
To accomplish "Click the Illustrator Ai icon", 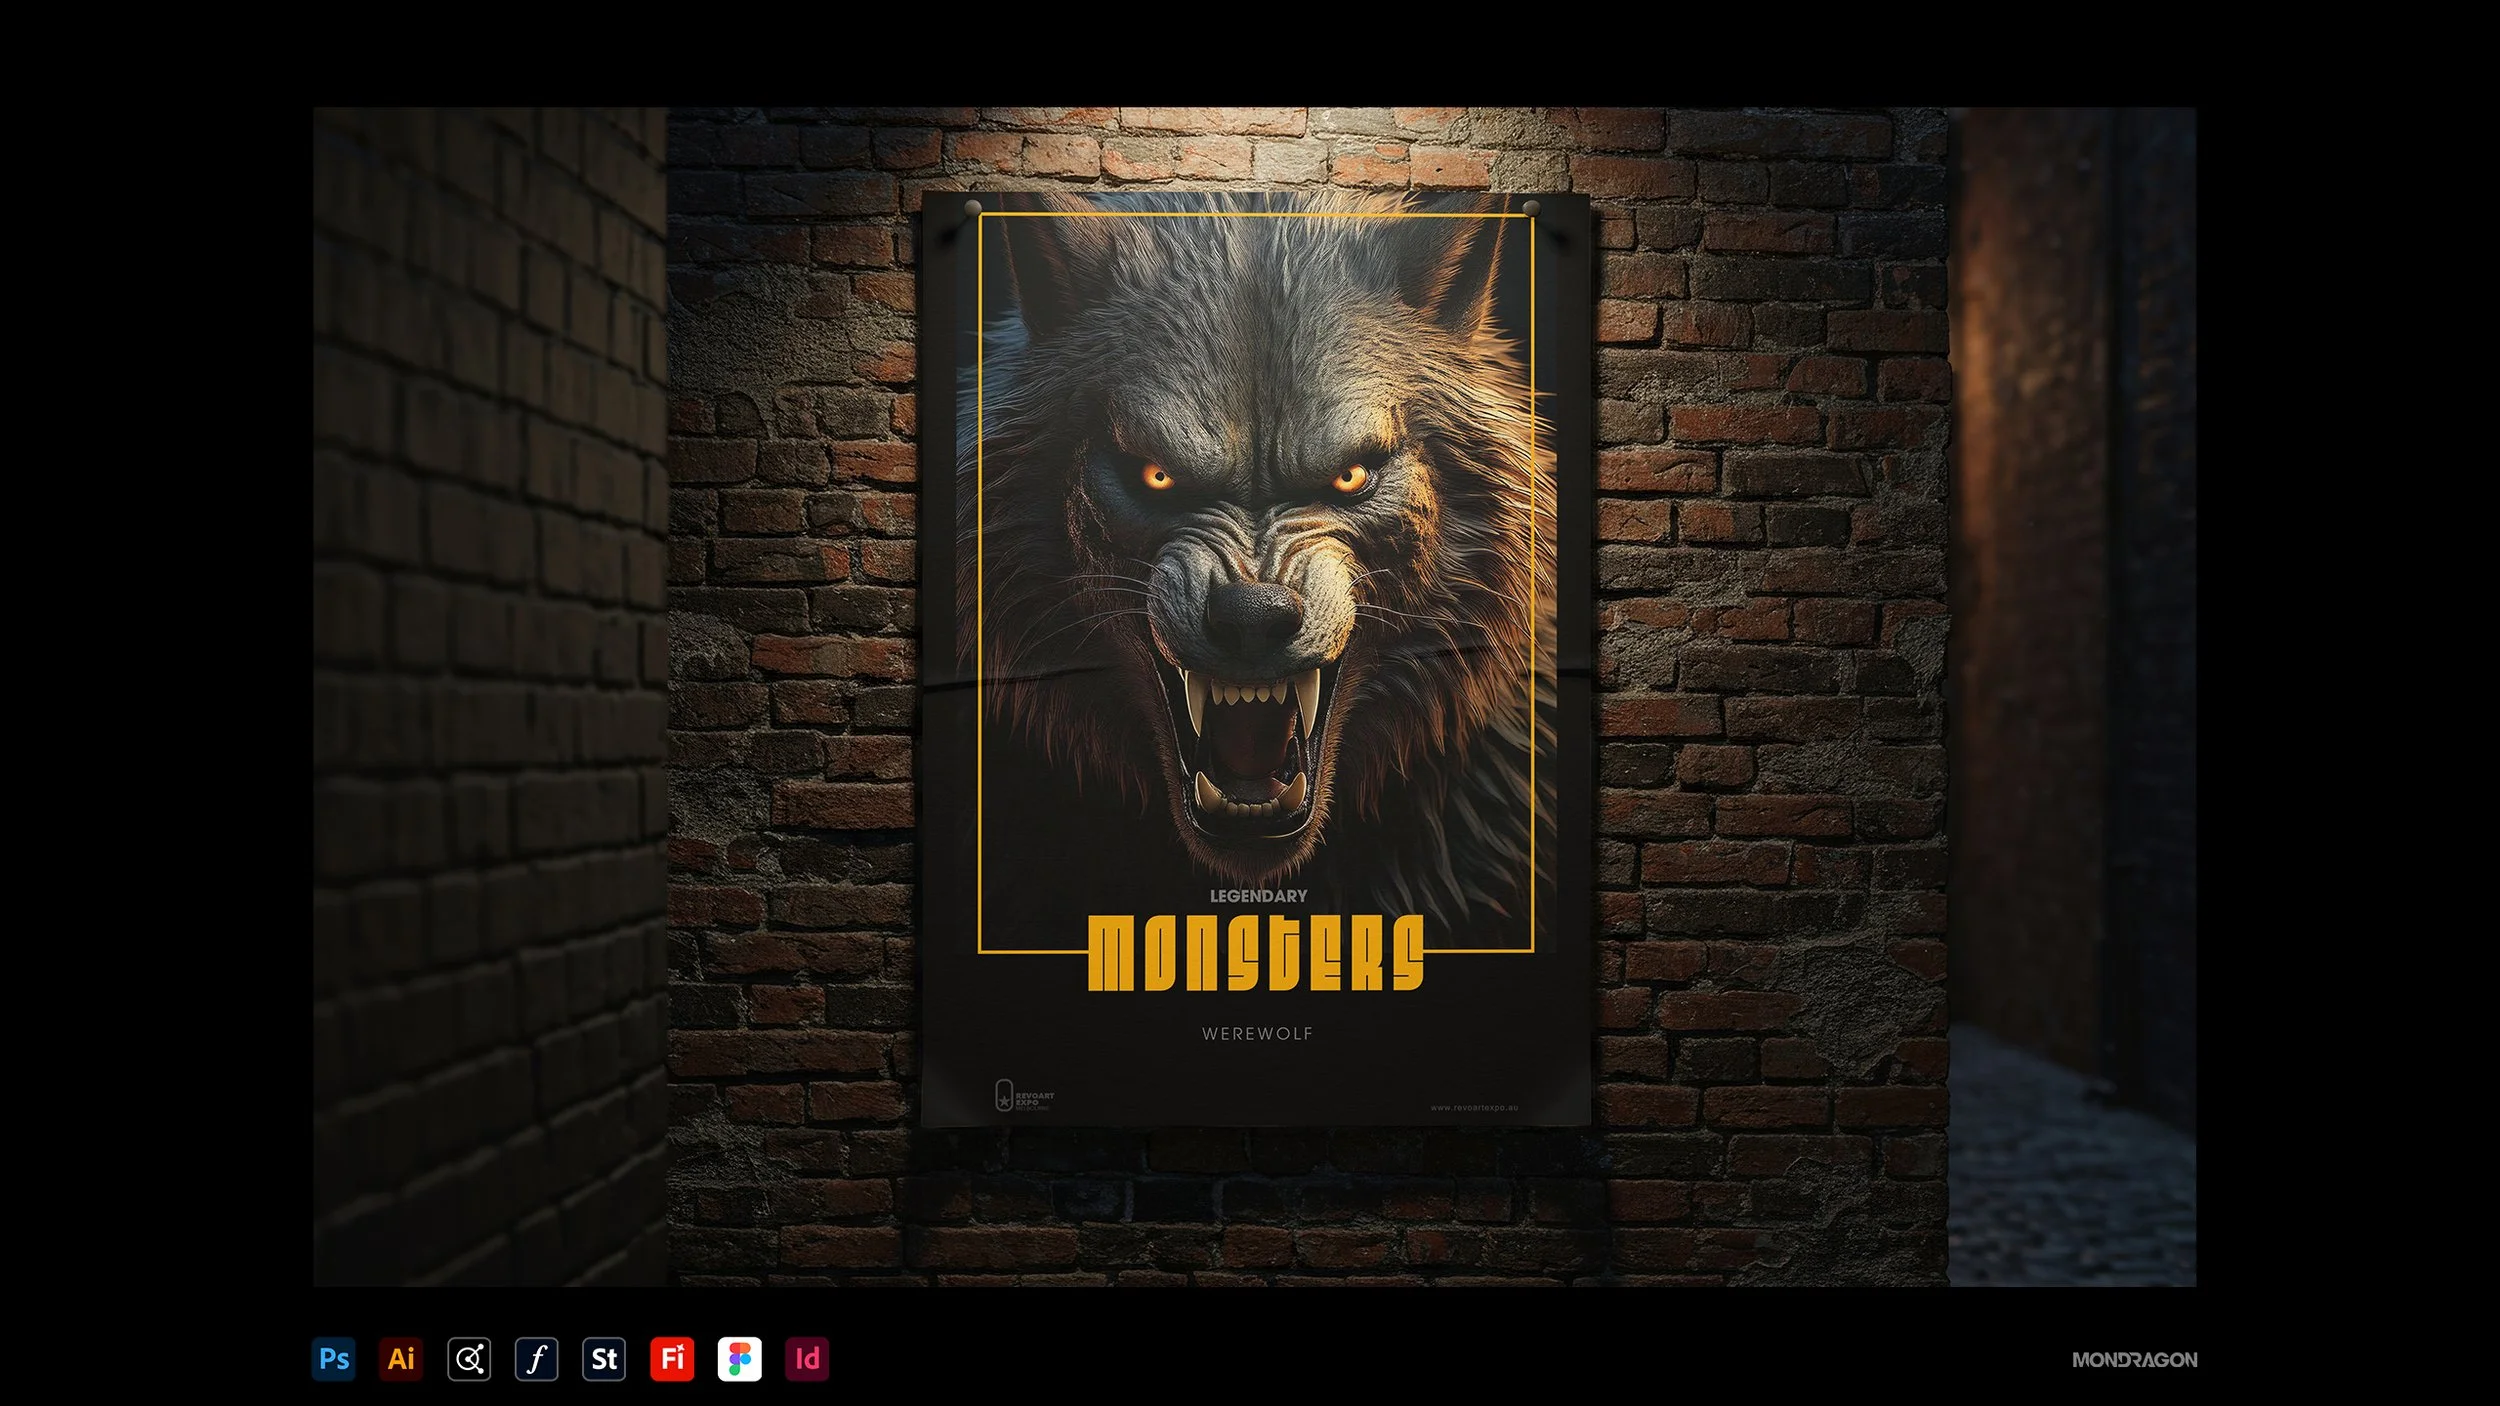I will click(401, 1359).
